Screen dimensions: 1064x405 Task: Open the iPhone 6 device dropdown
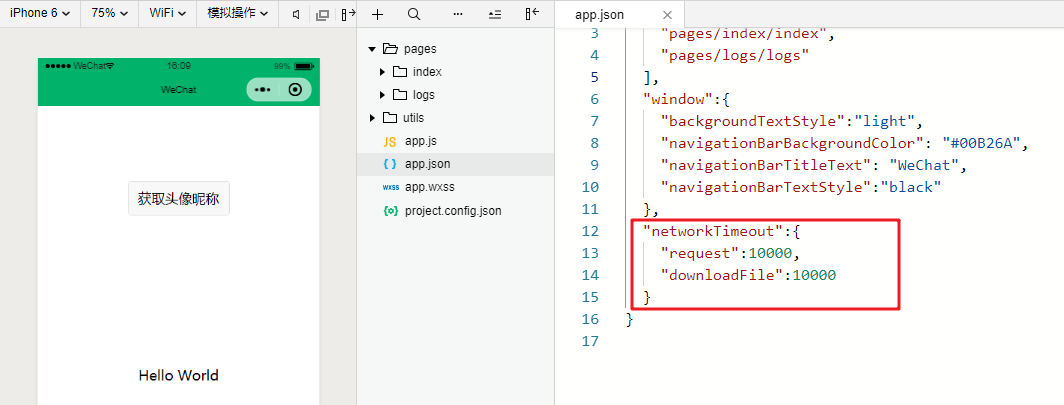[x=40, y=14]
